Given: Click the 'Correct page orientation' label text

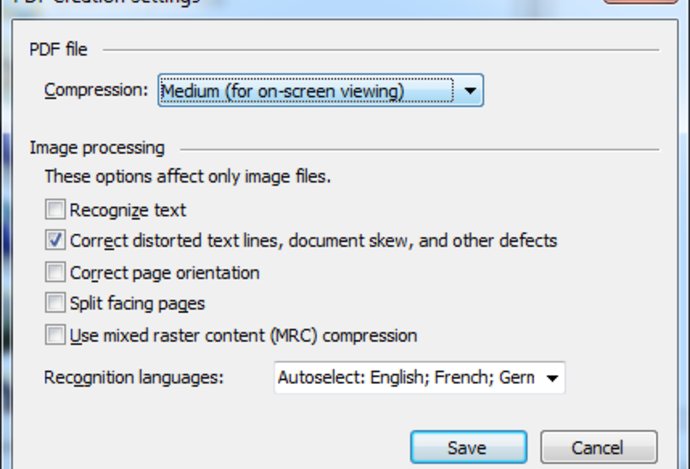Looking at the screenshot, I should pyautogui.click(x=165, y=272).
